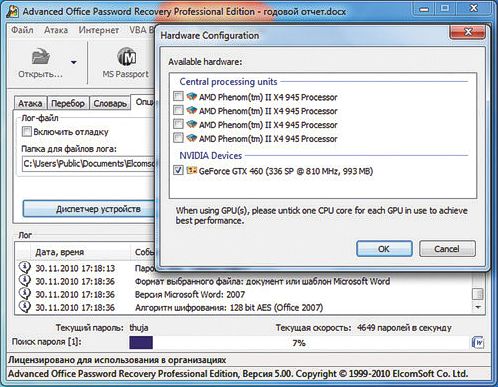Enable the third AMD Phenom CPU checkbox
This screenshot has height=387, width=498.
point(178,124)
